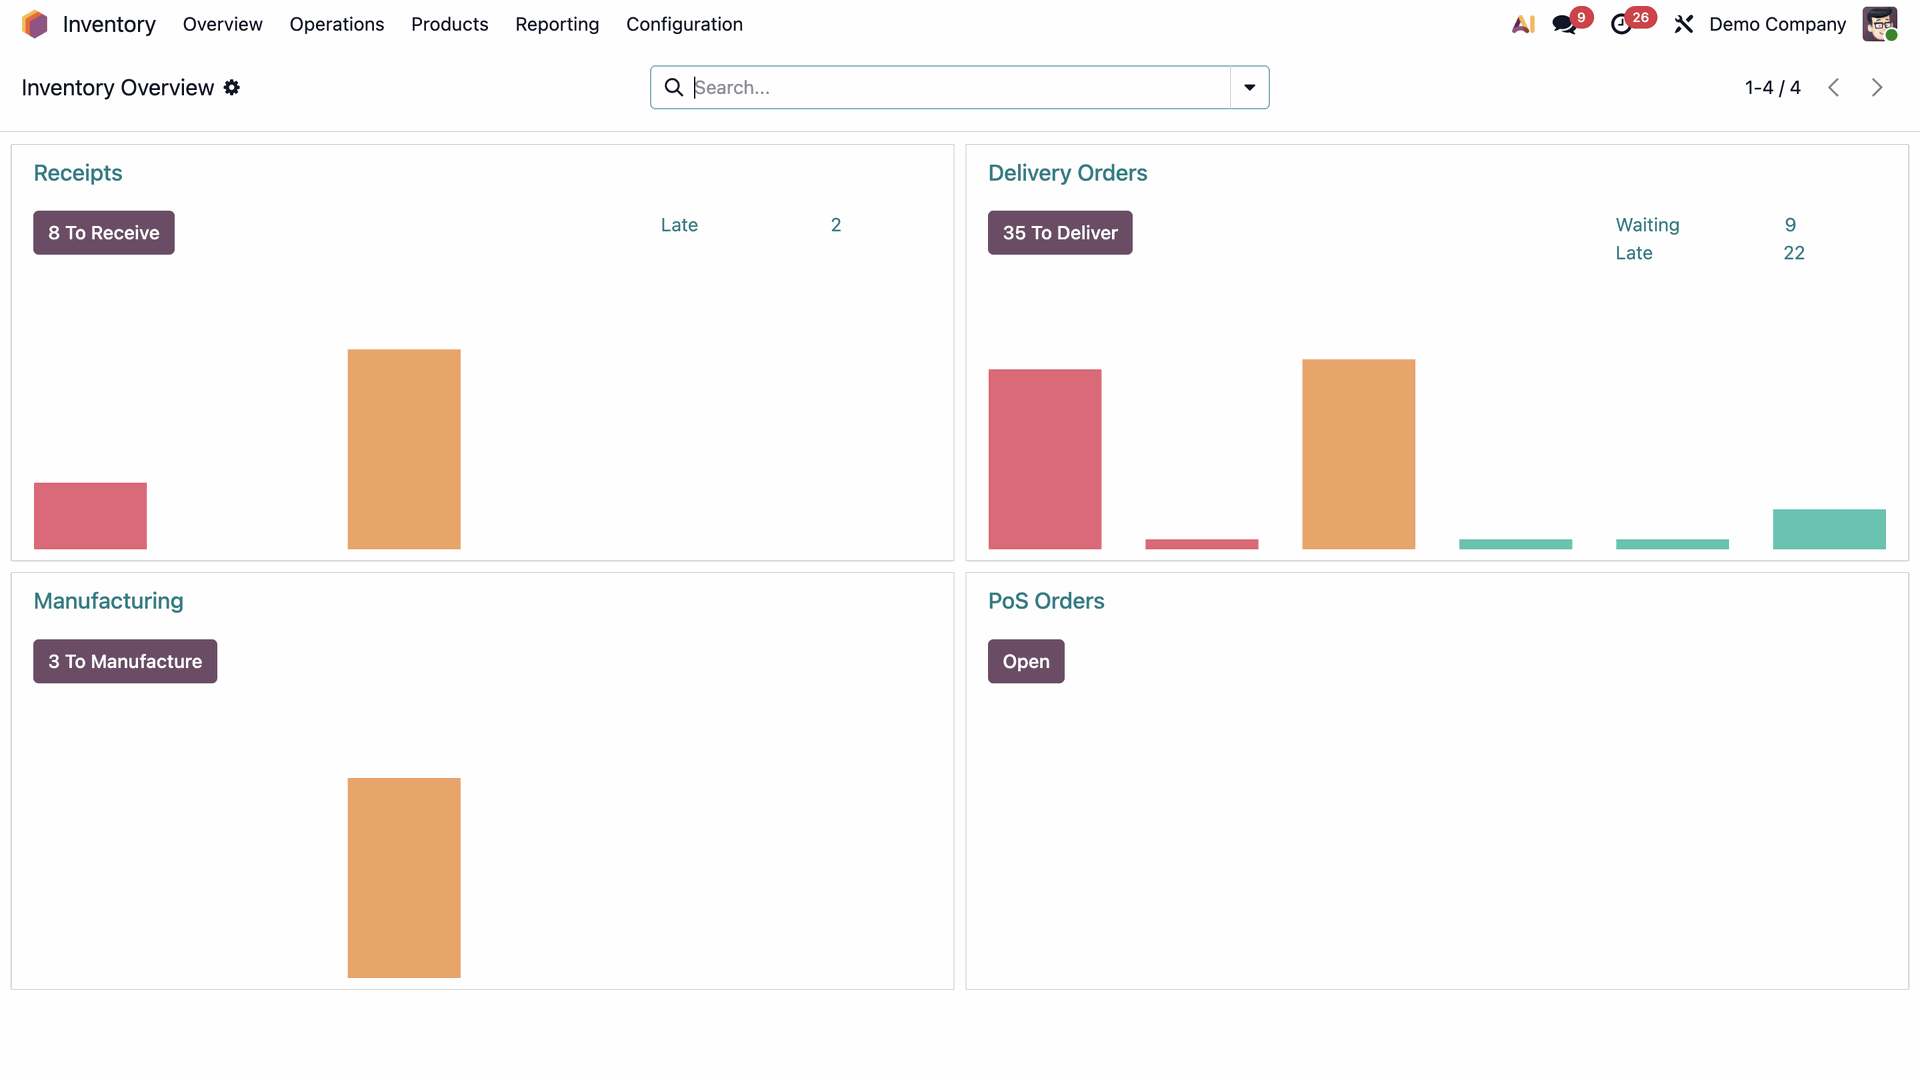Open the Overview menu
This screenshot has height=1076, width=1920.
coord(222,24)
